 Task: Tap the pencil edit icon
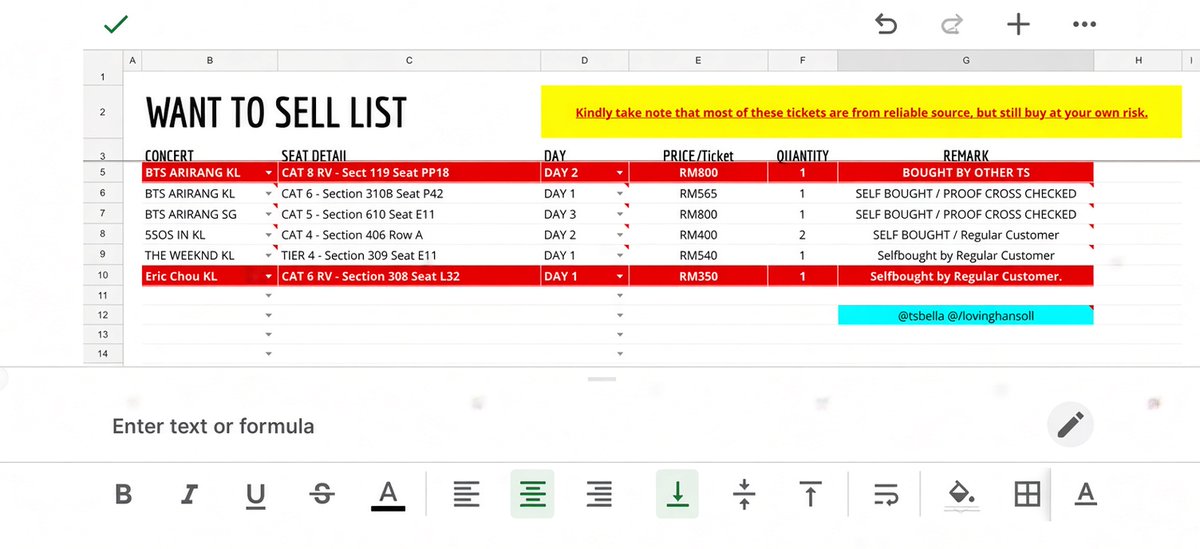coord(1070,425)
